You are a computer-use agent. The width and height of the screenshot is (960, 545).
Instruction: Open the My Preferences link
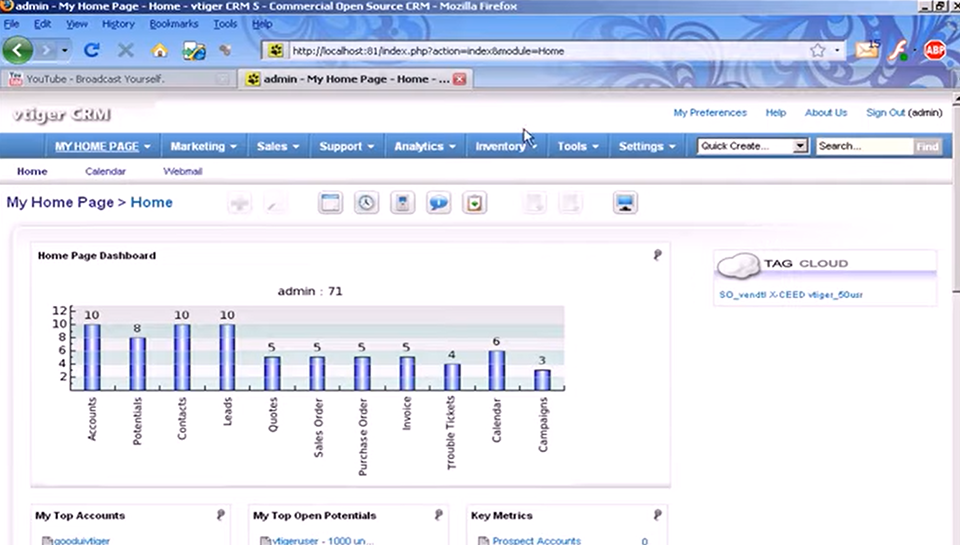(x=710, y=113)
